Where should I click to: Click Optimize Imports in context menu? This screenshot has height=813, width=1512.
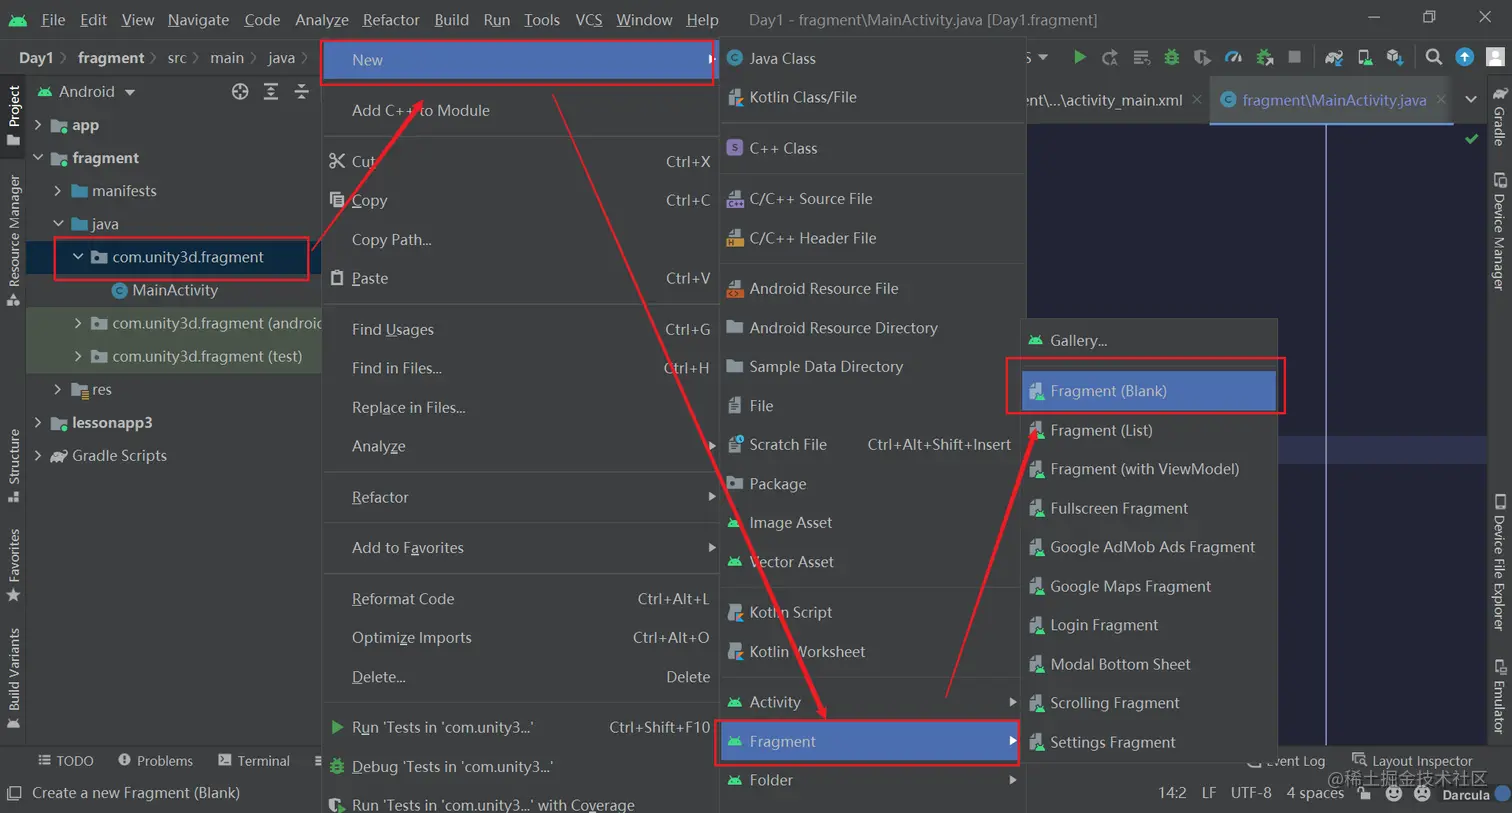pos(520,637)
